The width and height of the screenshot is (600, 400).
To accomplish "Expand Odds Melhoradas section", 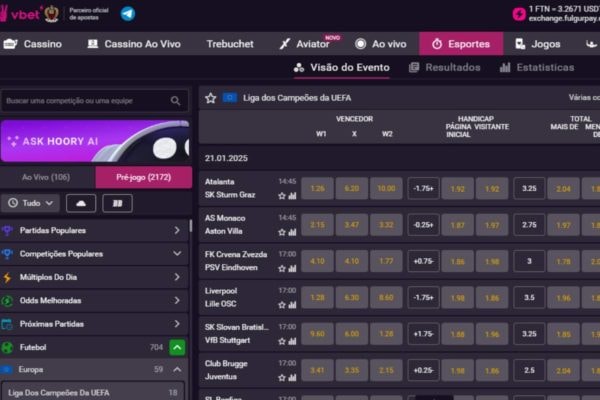I will click(x=177, y=300).
